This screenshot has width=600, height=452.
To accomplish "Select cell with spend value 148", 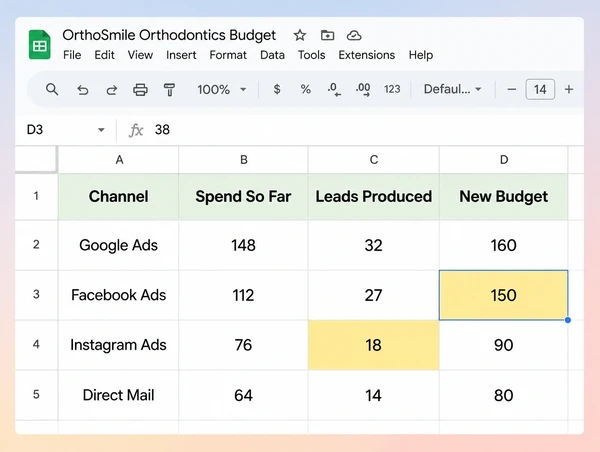I will click(x=243, y=245).
